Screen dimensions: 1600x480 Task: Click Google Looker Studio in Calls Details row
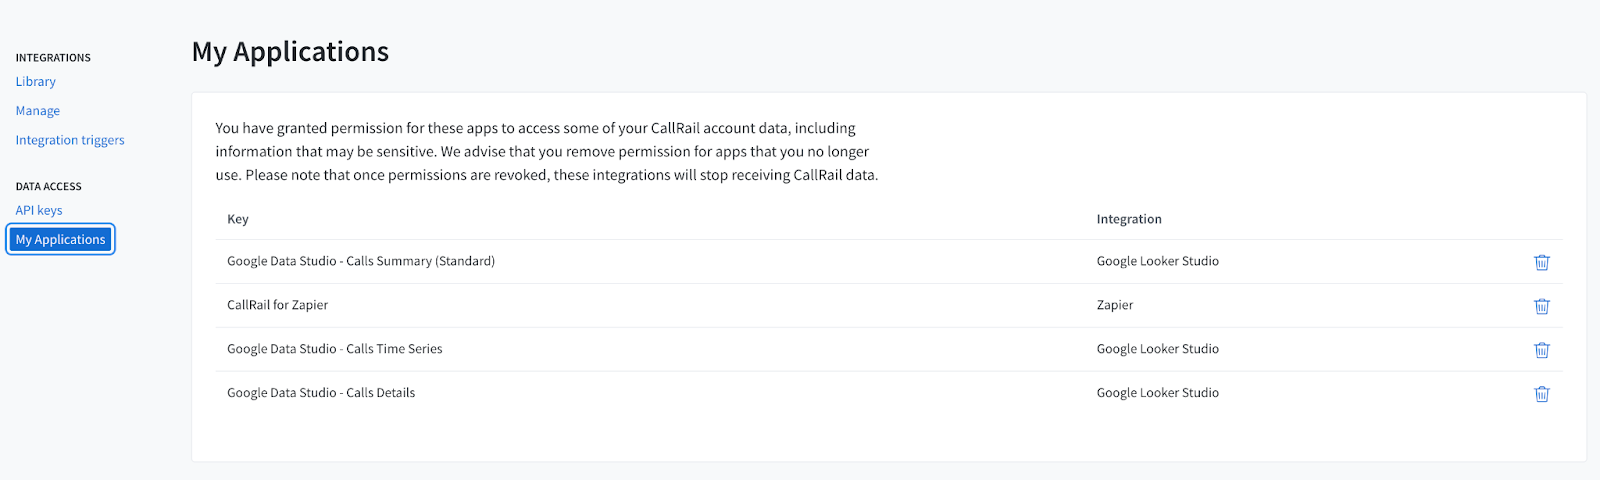click(x=1158, y=393)
